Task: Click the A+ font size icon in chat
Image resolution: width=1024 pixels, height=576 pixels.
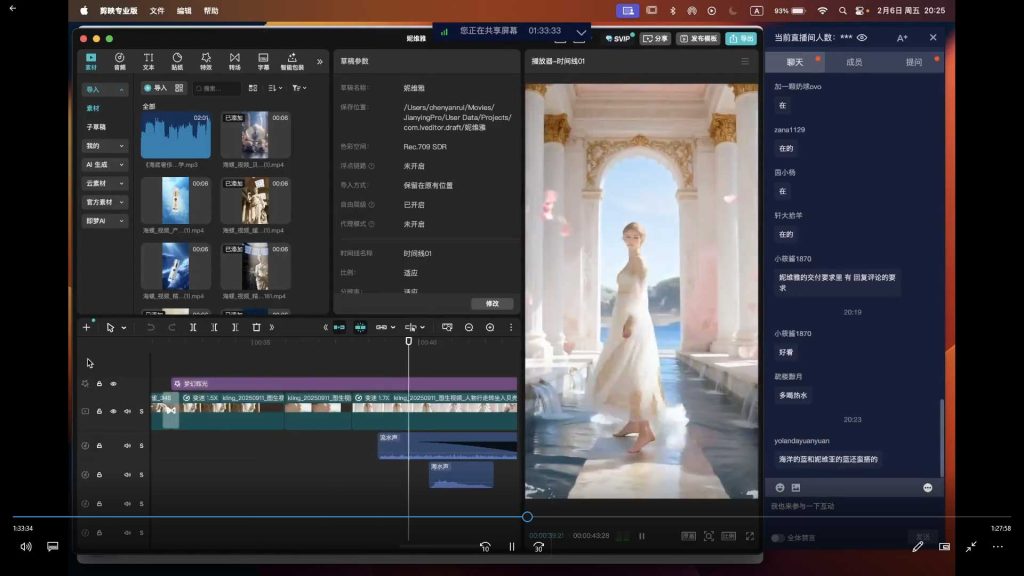Action: [x=902, y=38]
